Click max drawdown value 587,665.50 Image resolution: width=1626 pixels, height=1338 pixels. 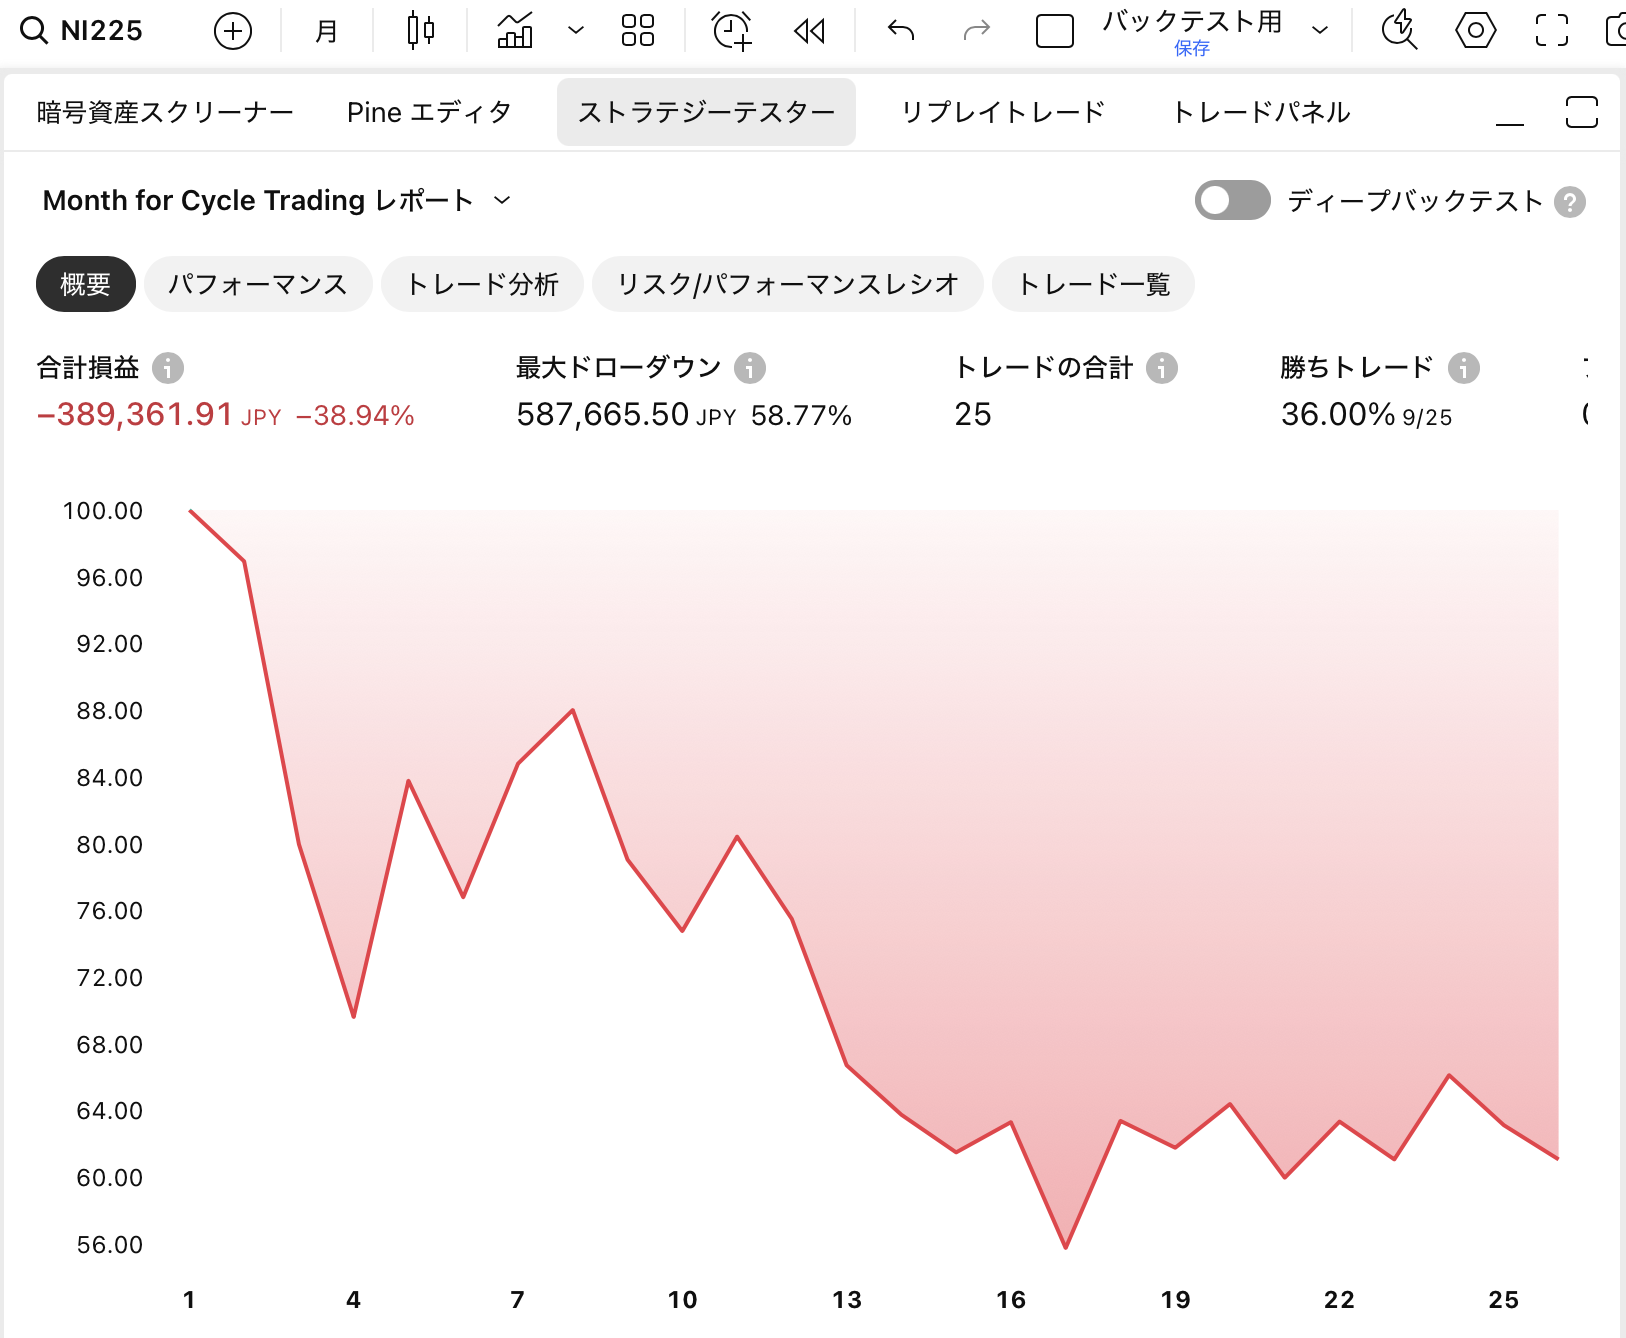603,414
